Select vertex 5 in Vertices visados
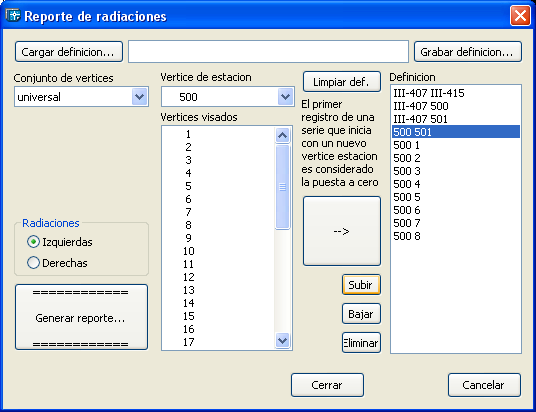This screenshot has height=412, width=536. tap(218, 186)
